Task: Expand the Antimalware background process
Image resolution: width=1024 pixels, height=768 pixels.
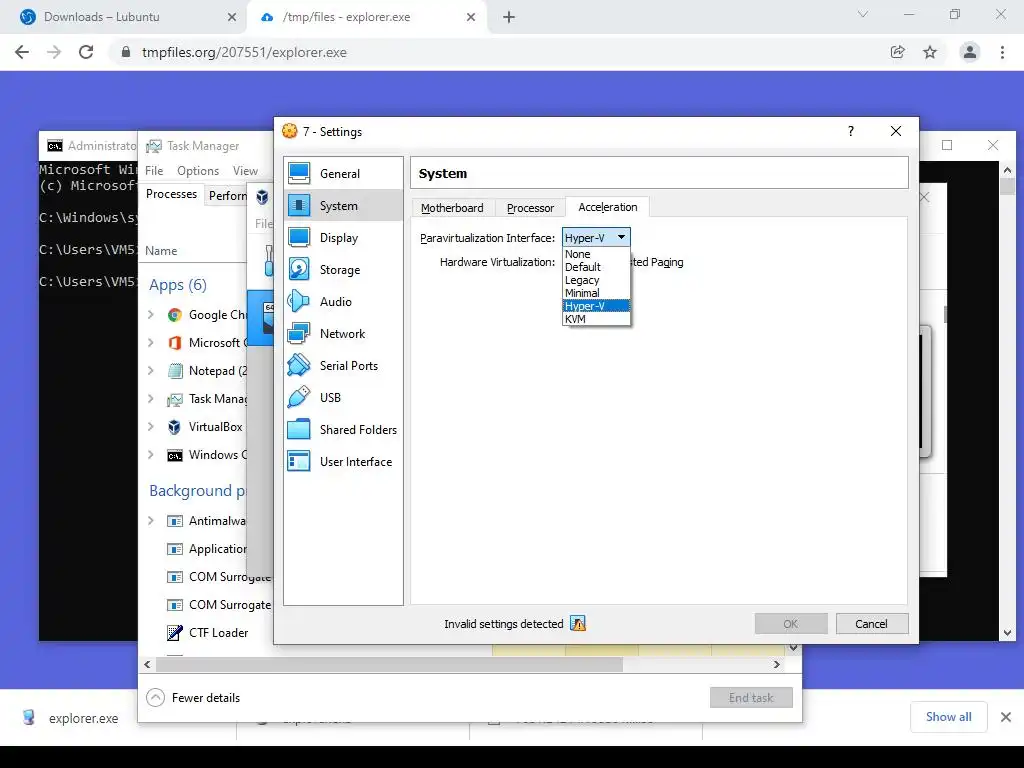Action: coord(151,520)
